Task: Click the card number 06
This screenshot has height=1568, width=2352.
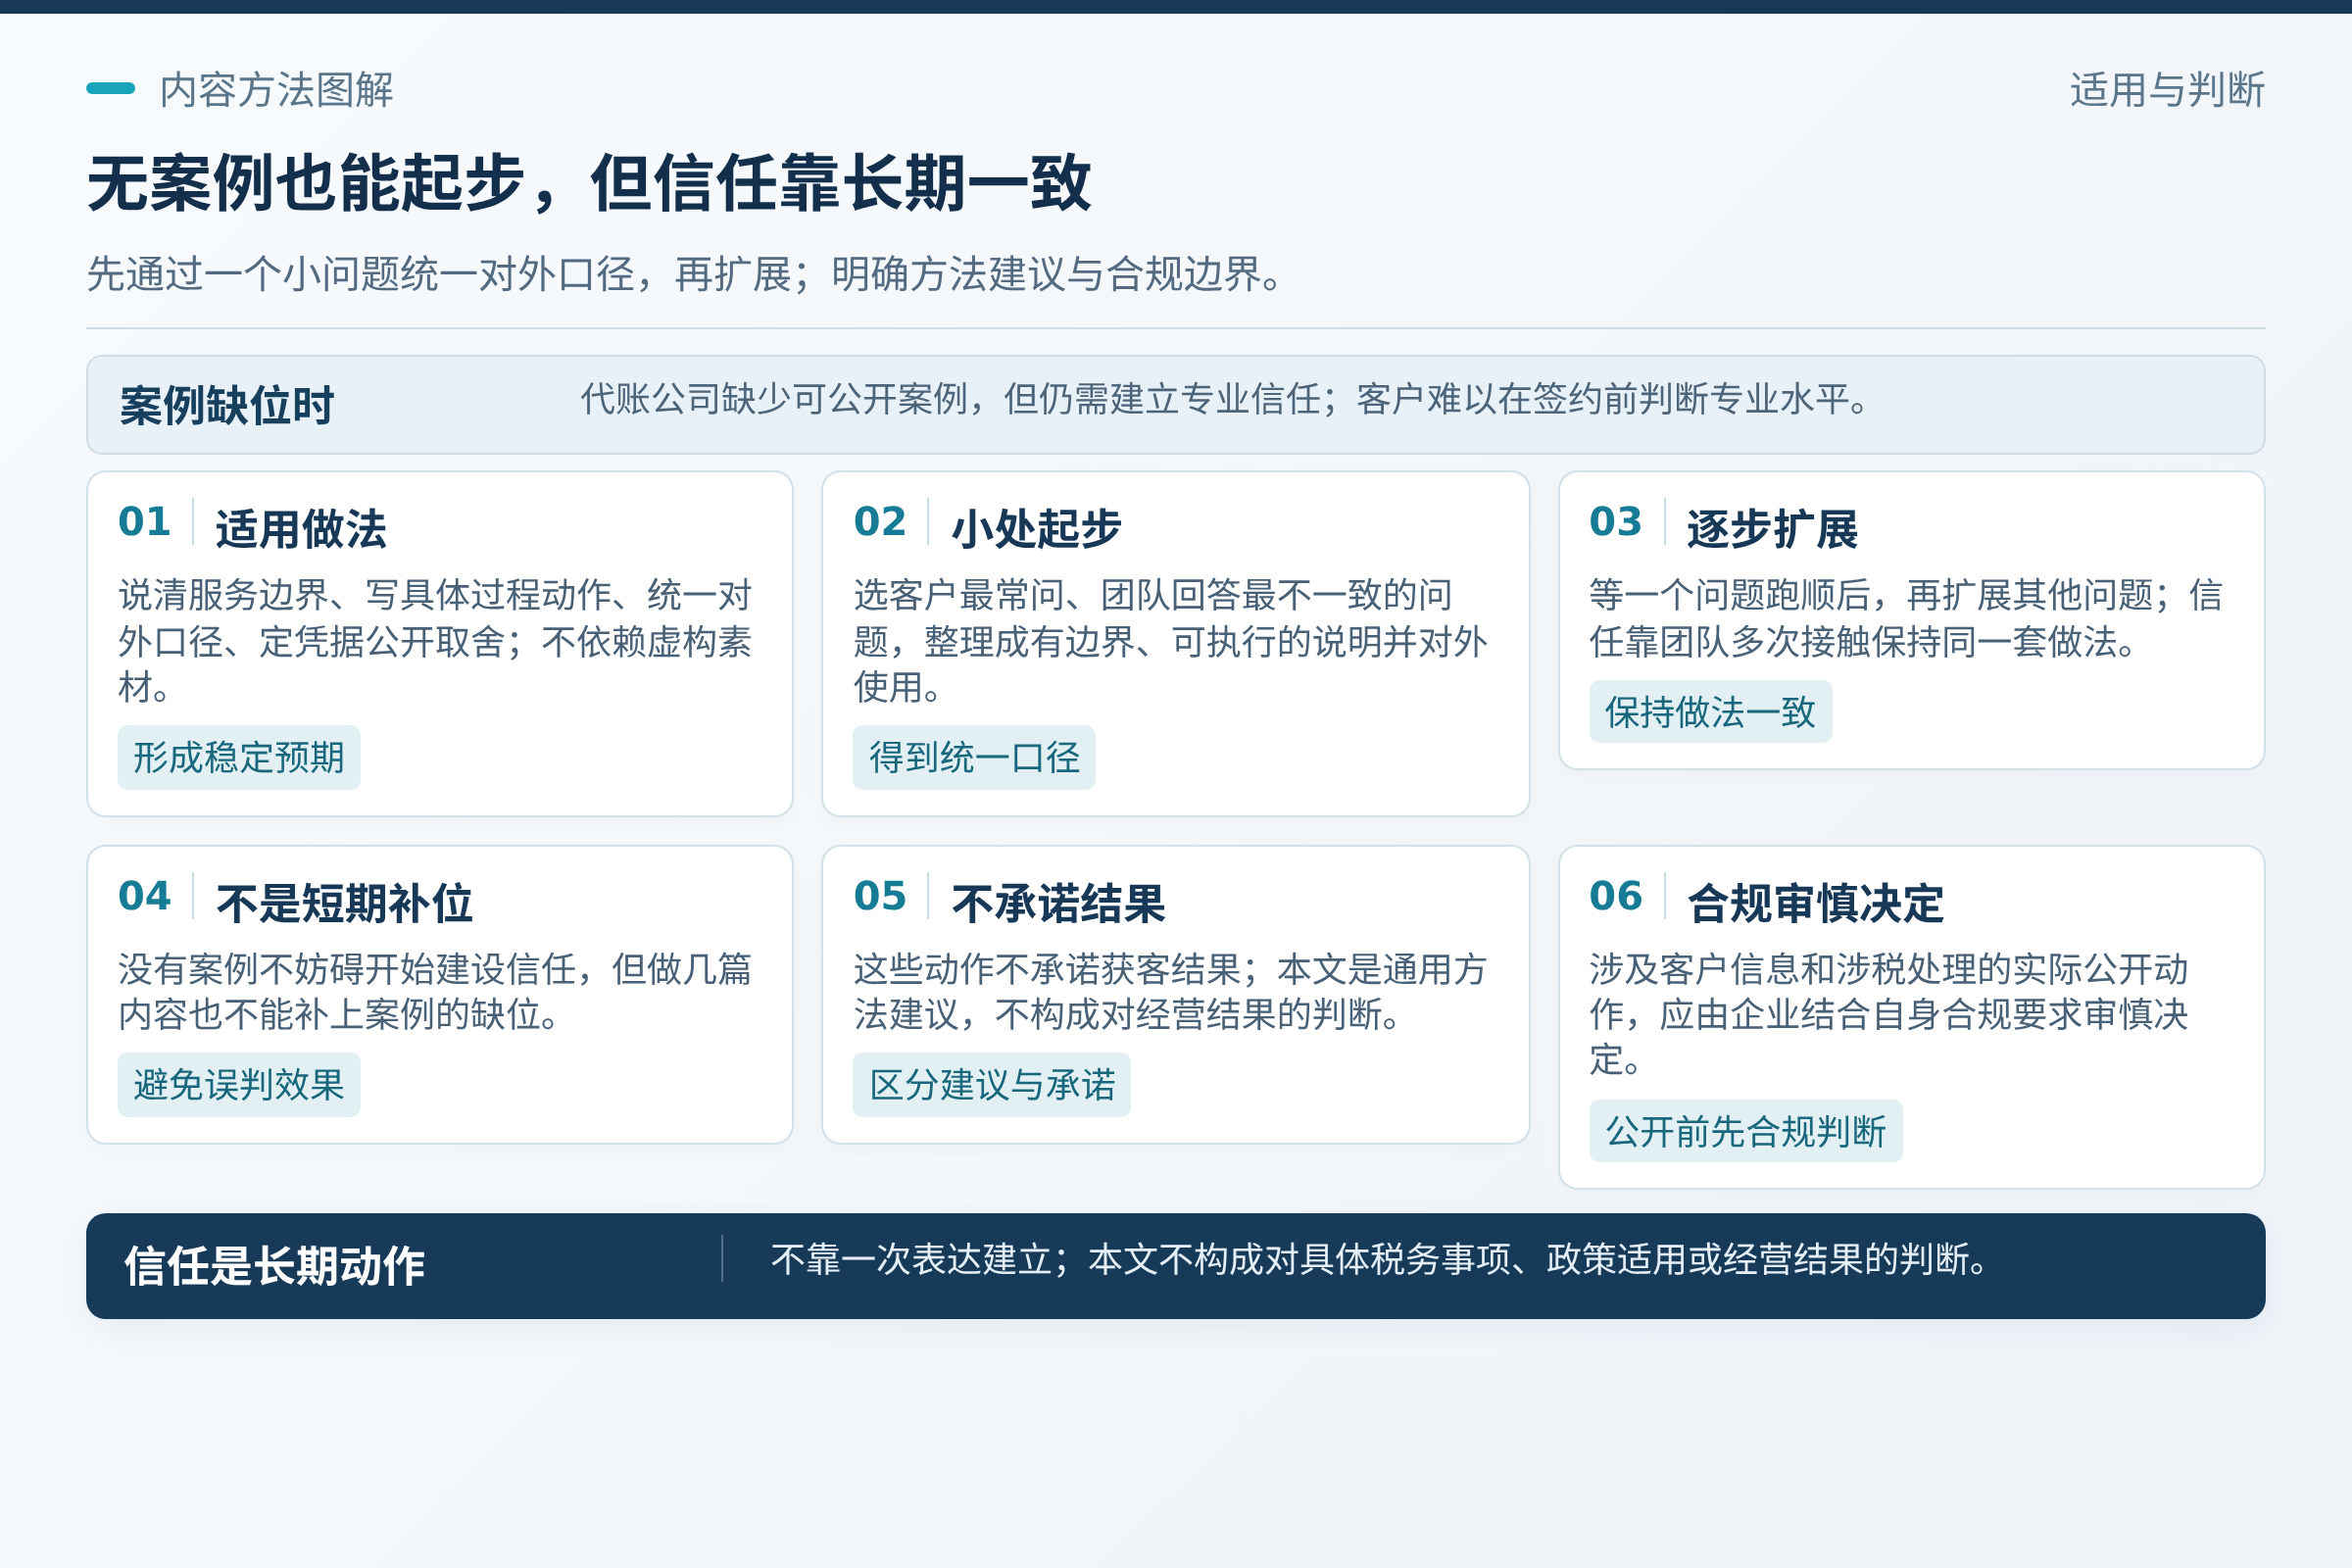Action: tap(1616, 895)
